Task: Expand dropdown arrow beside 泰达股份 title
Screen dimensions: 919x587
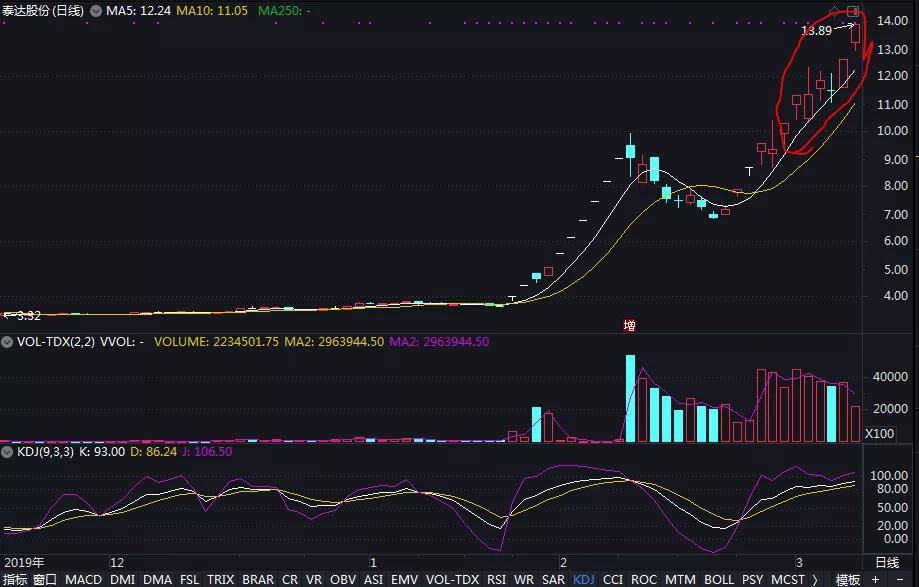Action: [95, 10]
